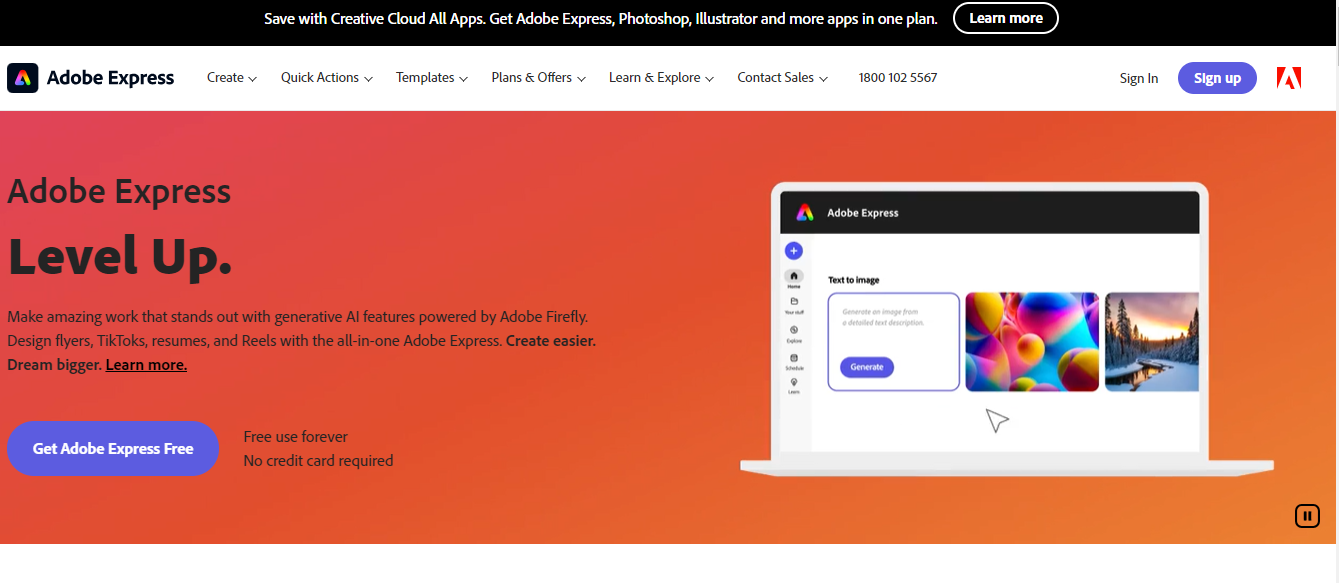This screenshot has width=1339, height=583.
Task: Click Get Adobe Express Free button
Action: click(113, 448)
